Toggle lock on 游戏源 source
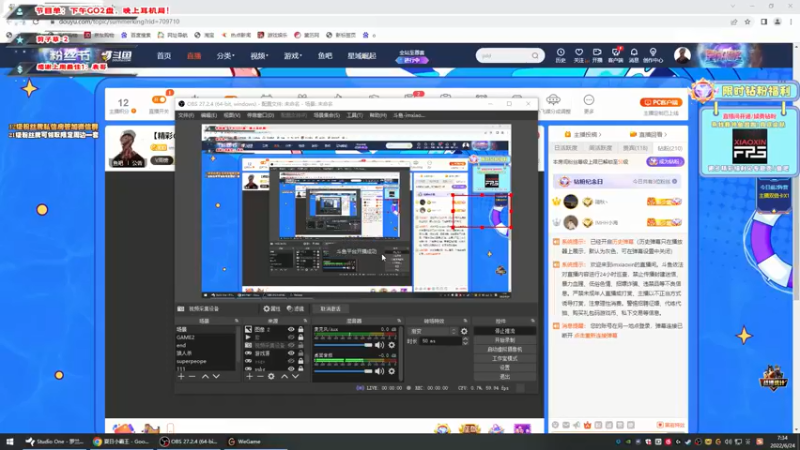This screenshot has width=800, height=450. (301, 353)
